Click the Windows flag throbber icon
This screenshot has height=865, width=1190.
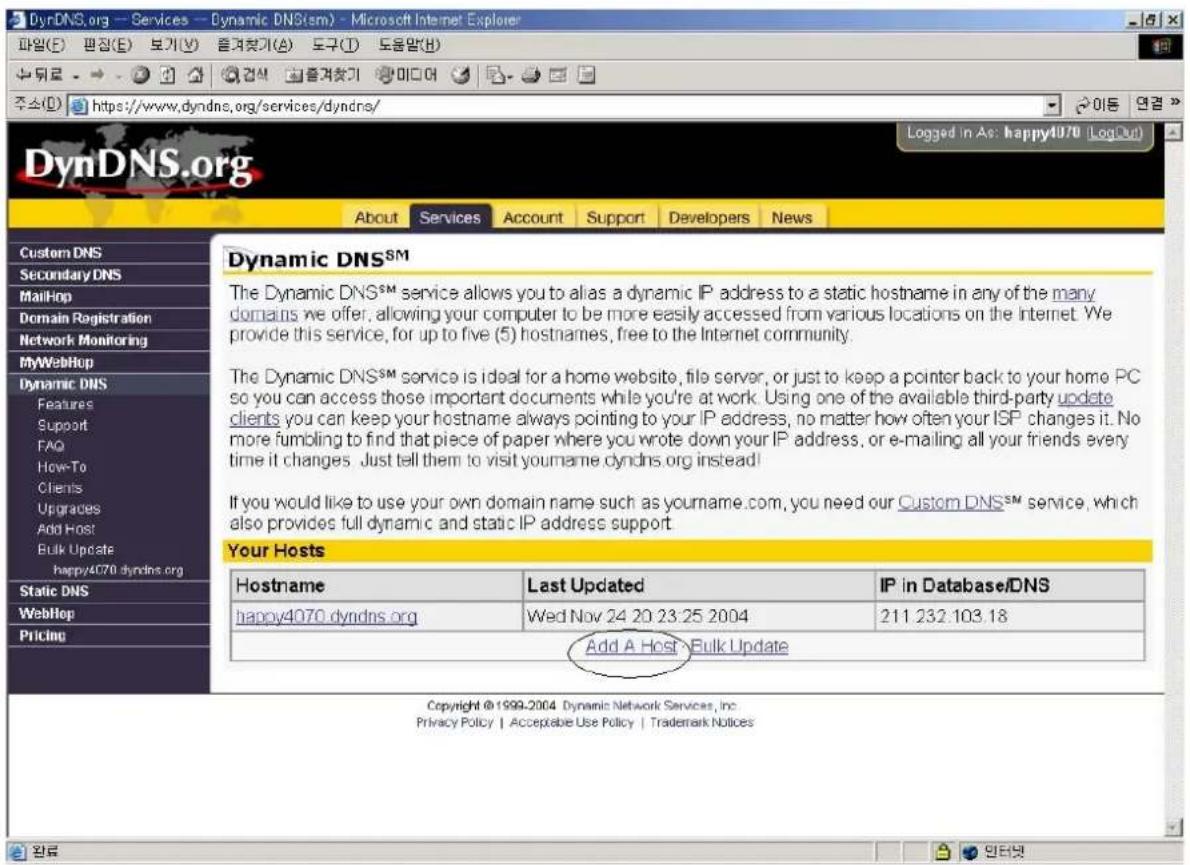pyautogui.click(x=1161, y=47)
